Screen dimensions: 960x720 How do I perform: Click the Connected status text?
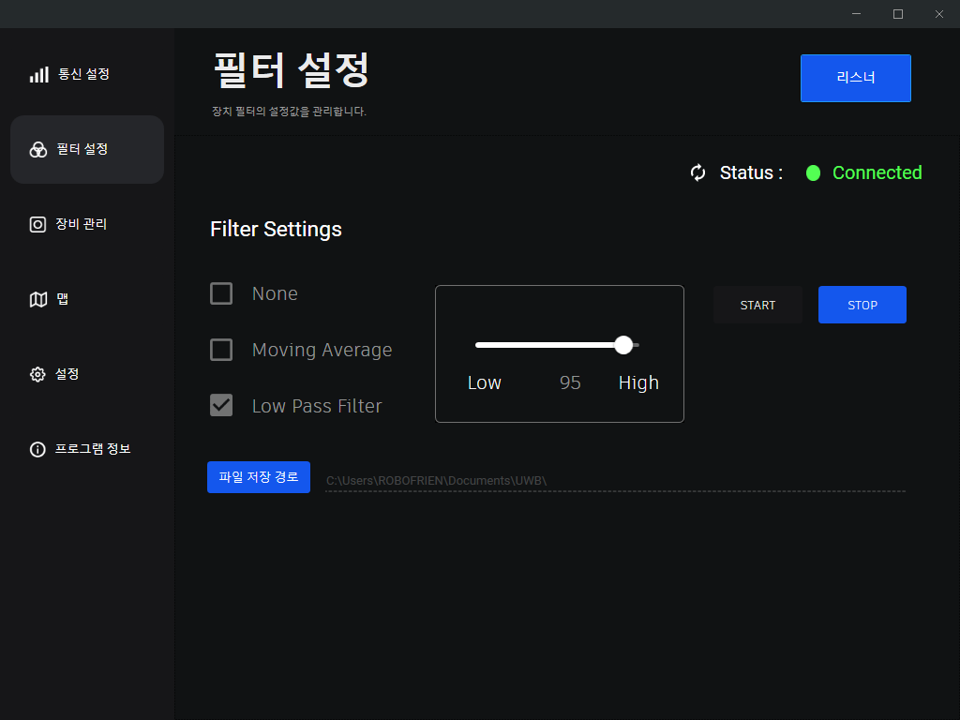pyautogui.click(x=876, y=173)
